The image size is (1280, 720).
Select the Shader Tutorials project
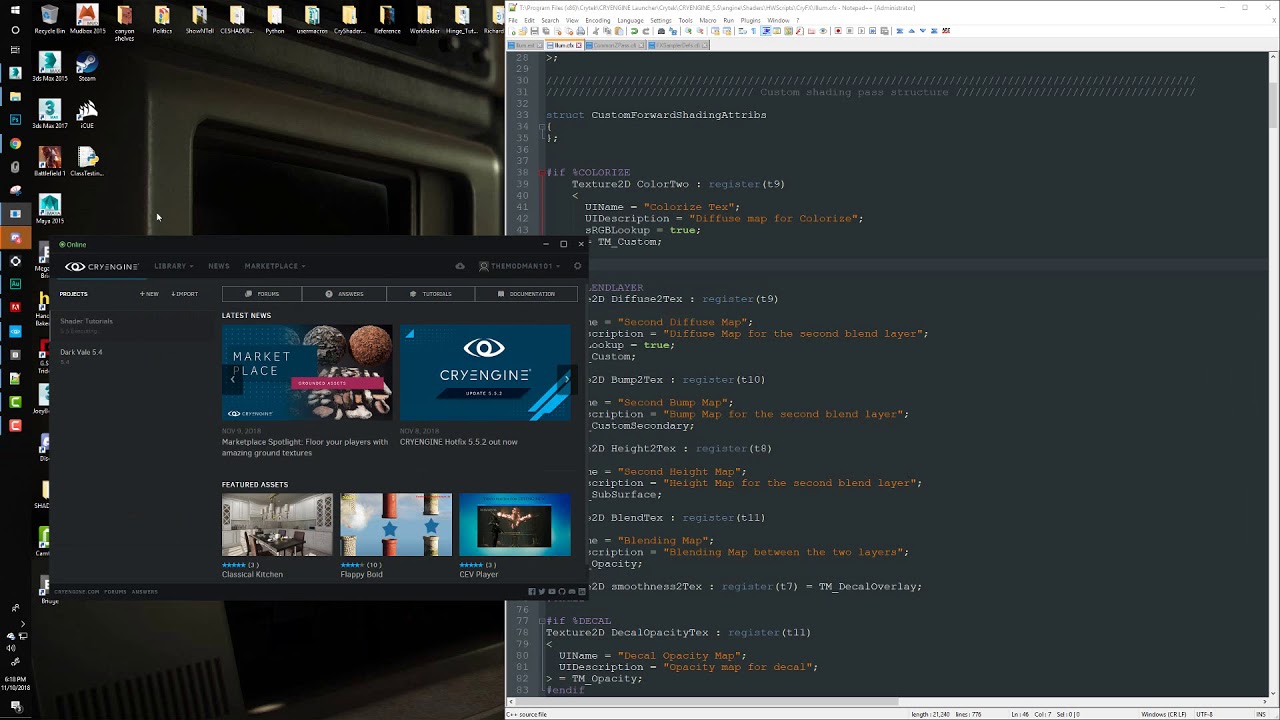coord(132,325)
